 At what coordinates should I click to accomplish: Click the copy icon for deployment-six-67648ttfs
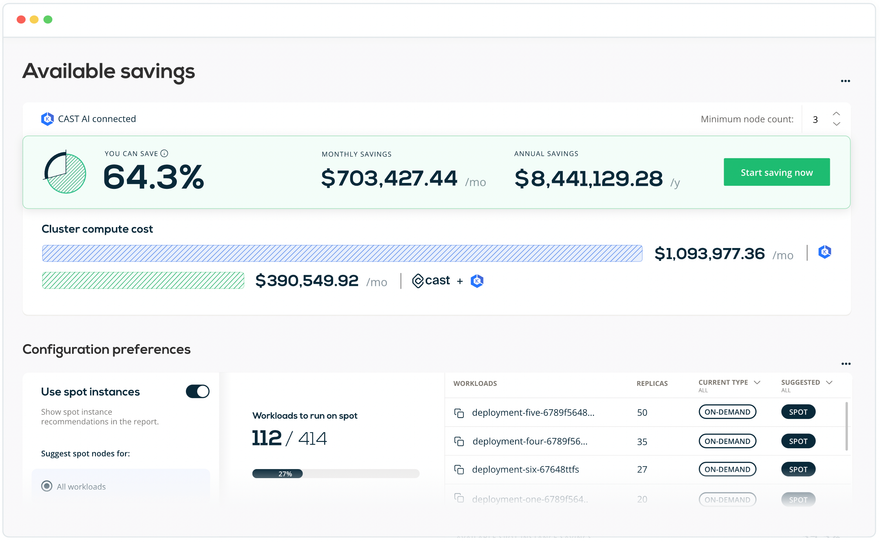click(x=459, y=470)
